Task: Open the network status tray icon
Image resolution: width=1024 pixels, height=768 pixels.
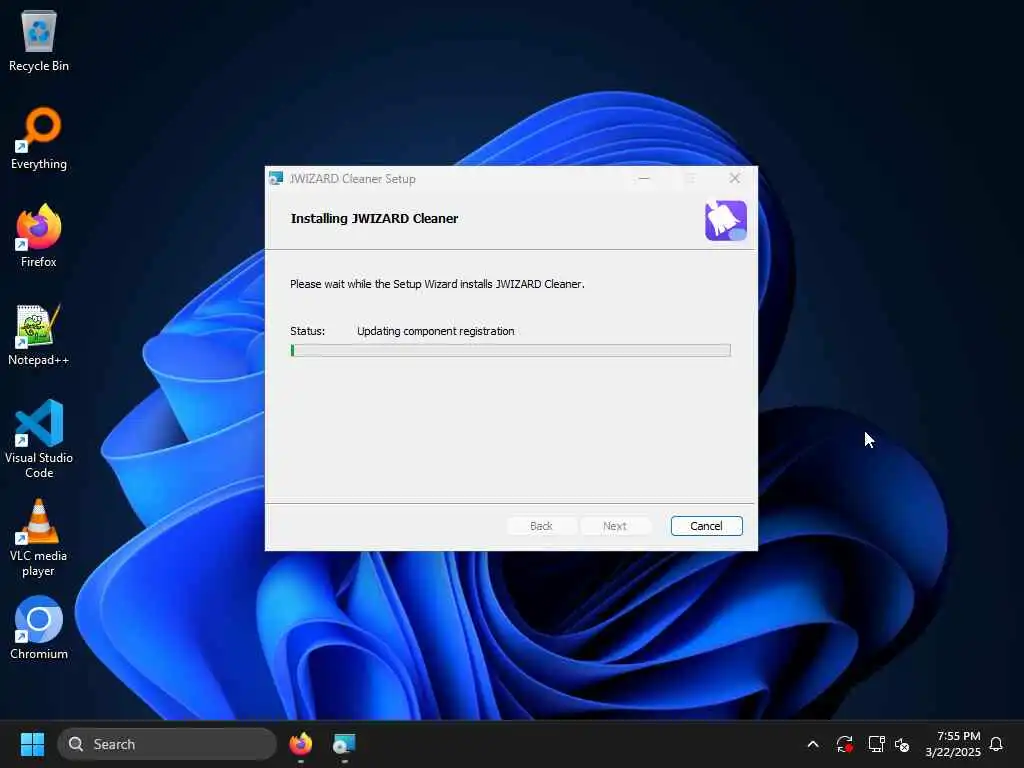Action: tap(876, 744)
